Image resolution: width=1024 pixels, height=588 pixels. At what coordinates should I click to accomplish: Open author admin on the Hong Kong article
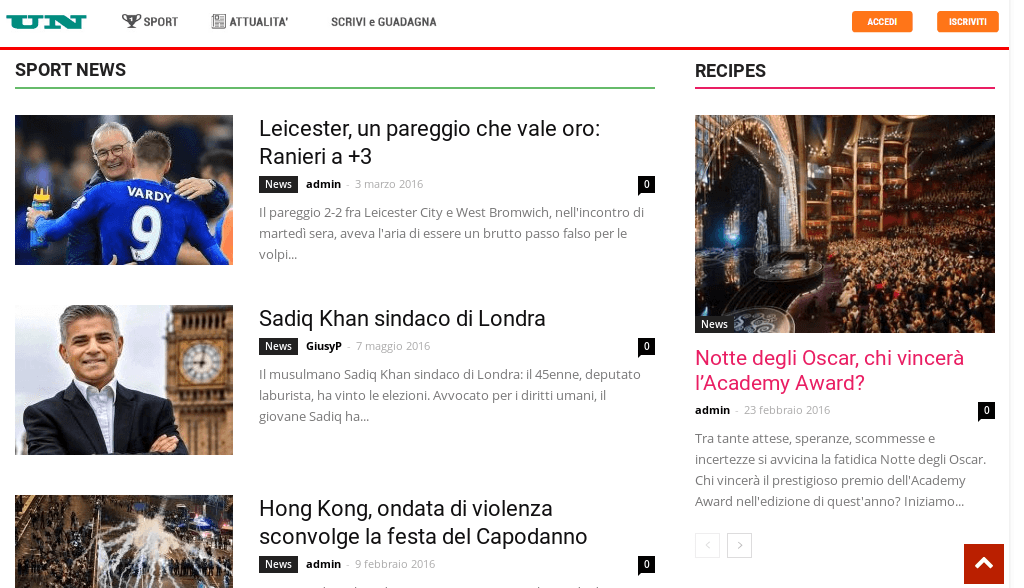tap(323, 564)
